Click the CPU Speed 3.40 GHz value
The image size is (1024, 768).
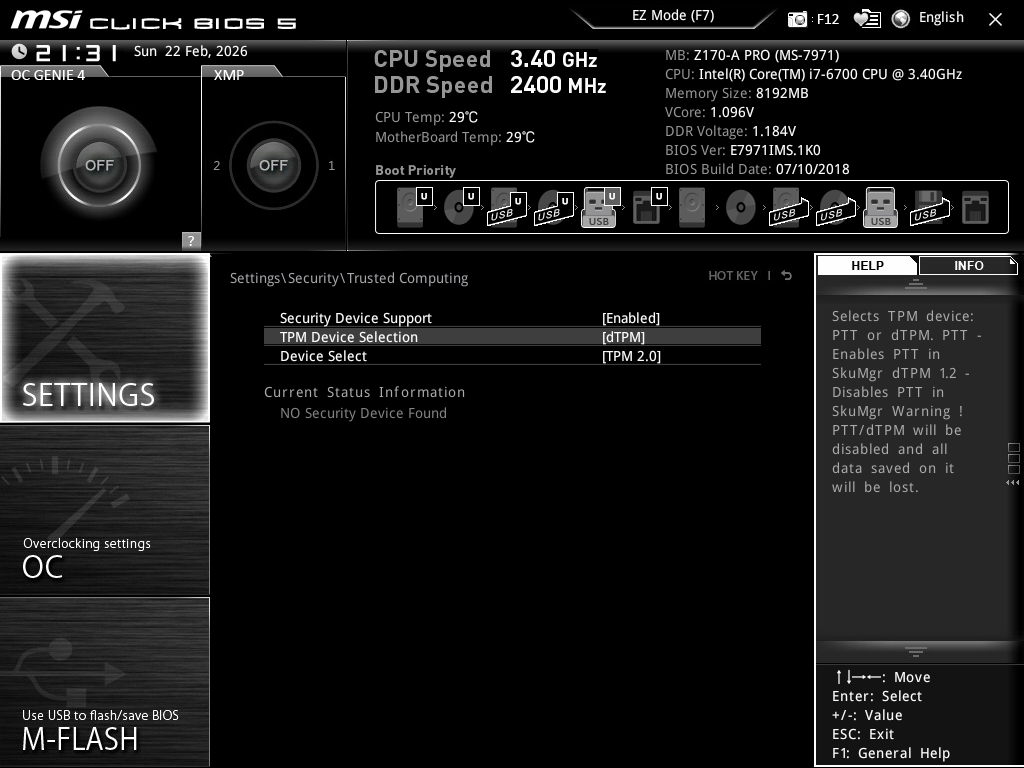point(553,59)
